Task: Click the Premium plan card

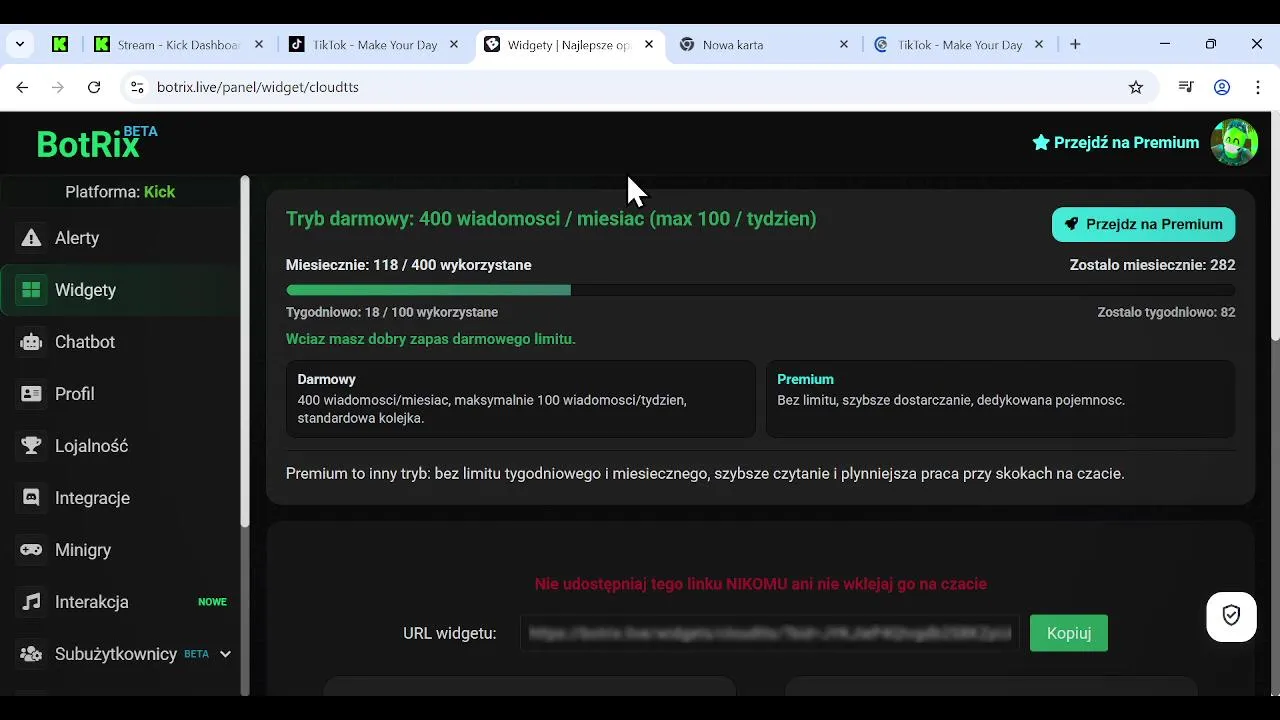Action: (1000, 399)
